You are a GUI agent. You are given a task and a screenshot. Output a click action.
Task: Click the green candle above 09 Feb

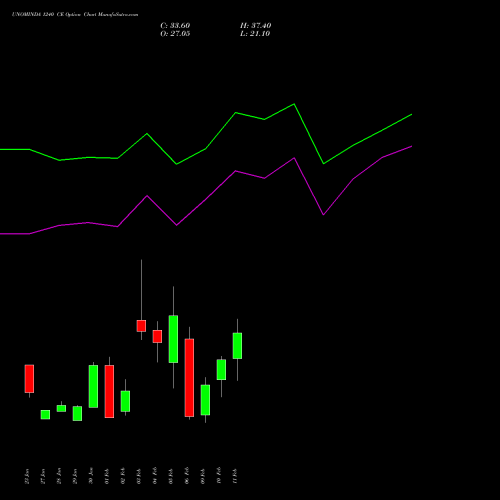205,400
